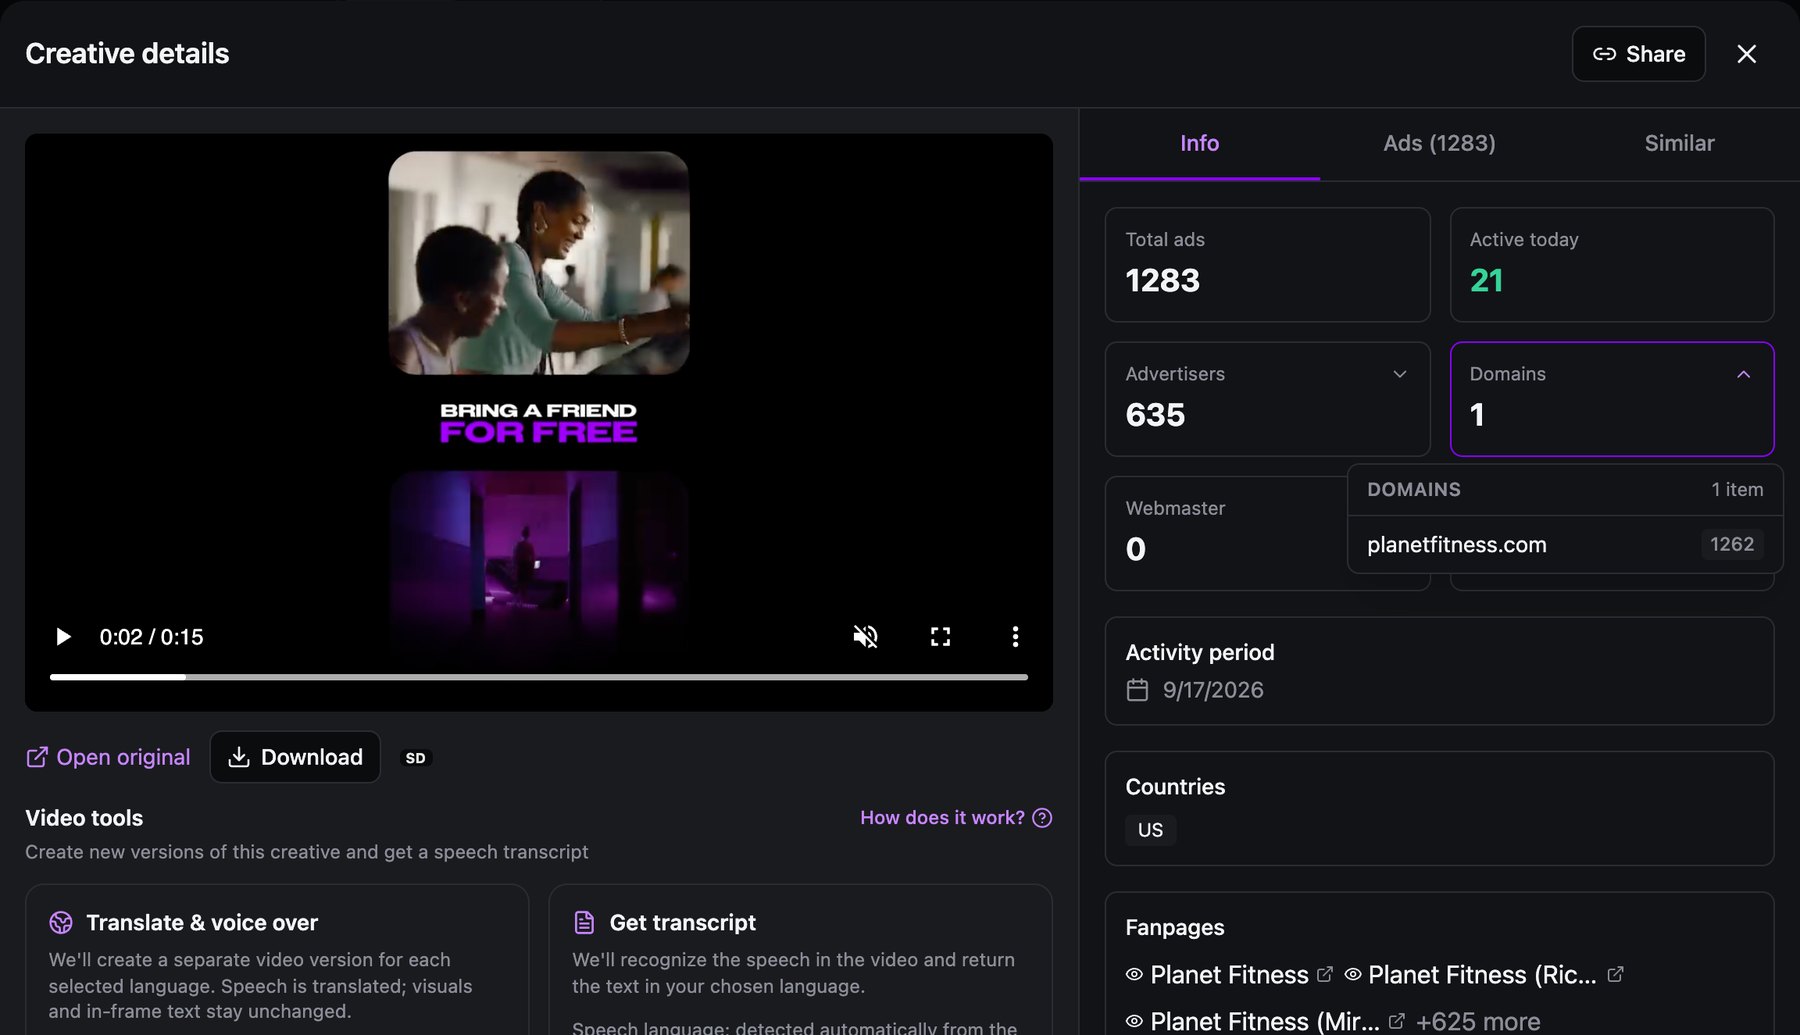Play the video creative
The height and width of the screenshot is (1035, 1800).
tap(63, 637)
